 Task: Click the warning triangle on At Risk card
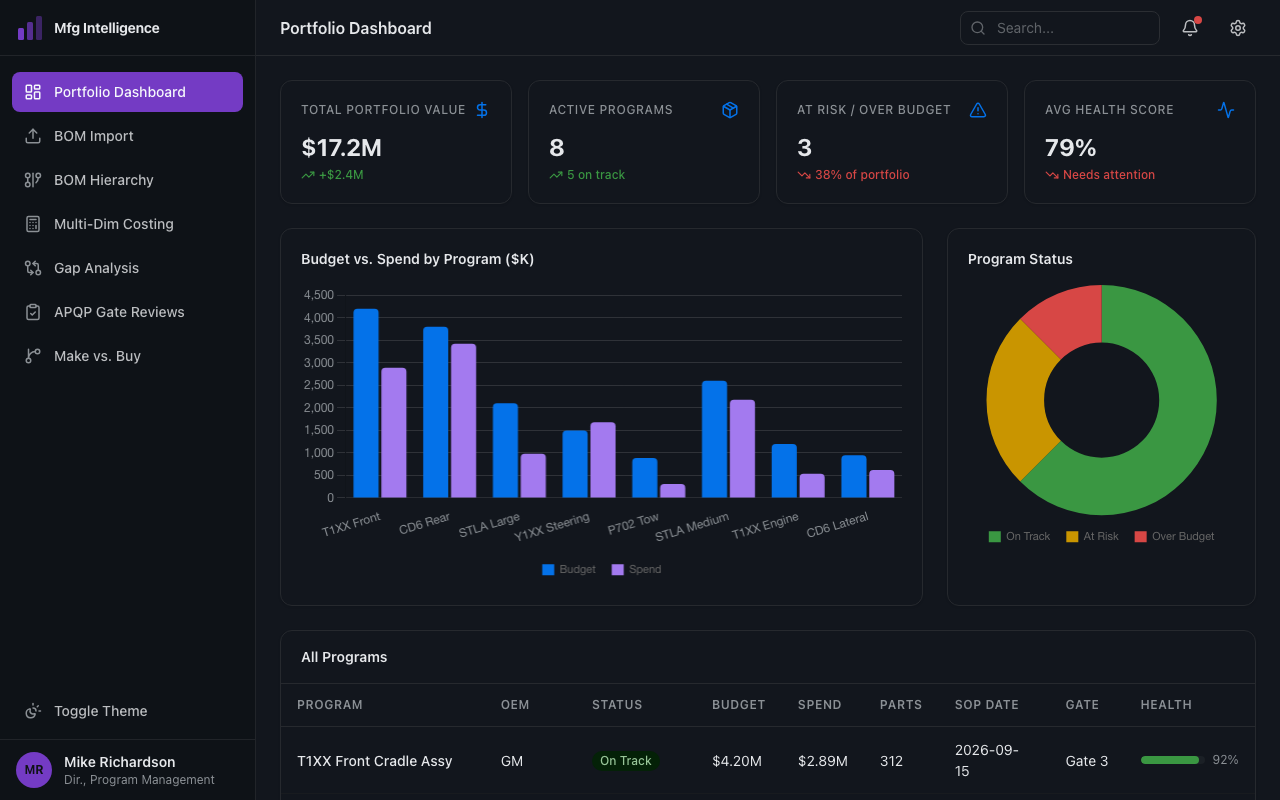977,110
